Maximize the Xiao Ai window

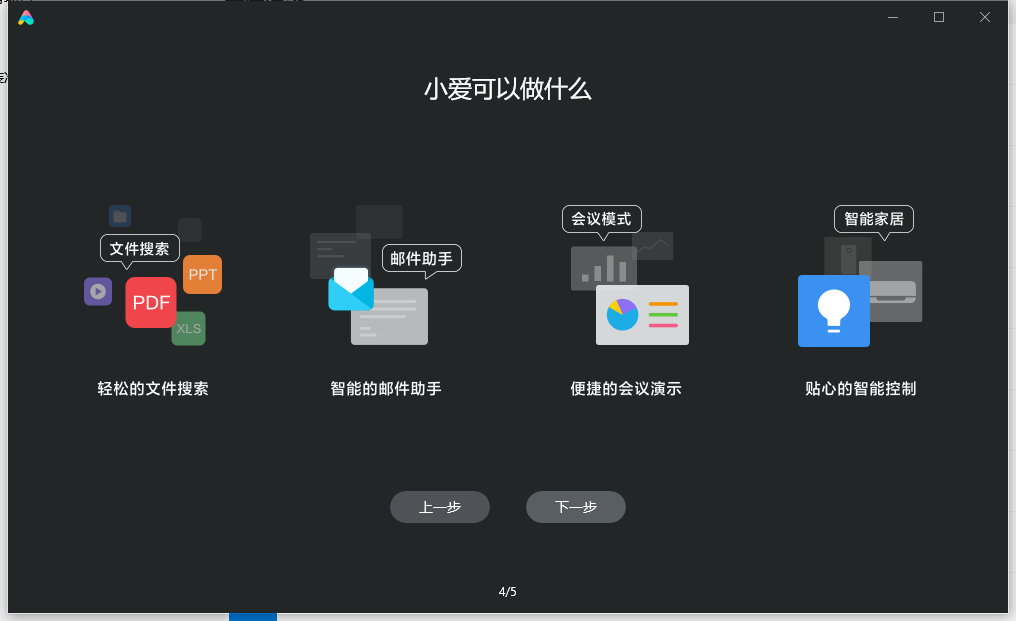pyautogui.click(x=938, y=17)
